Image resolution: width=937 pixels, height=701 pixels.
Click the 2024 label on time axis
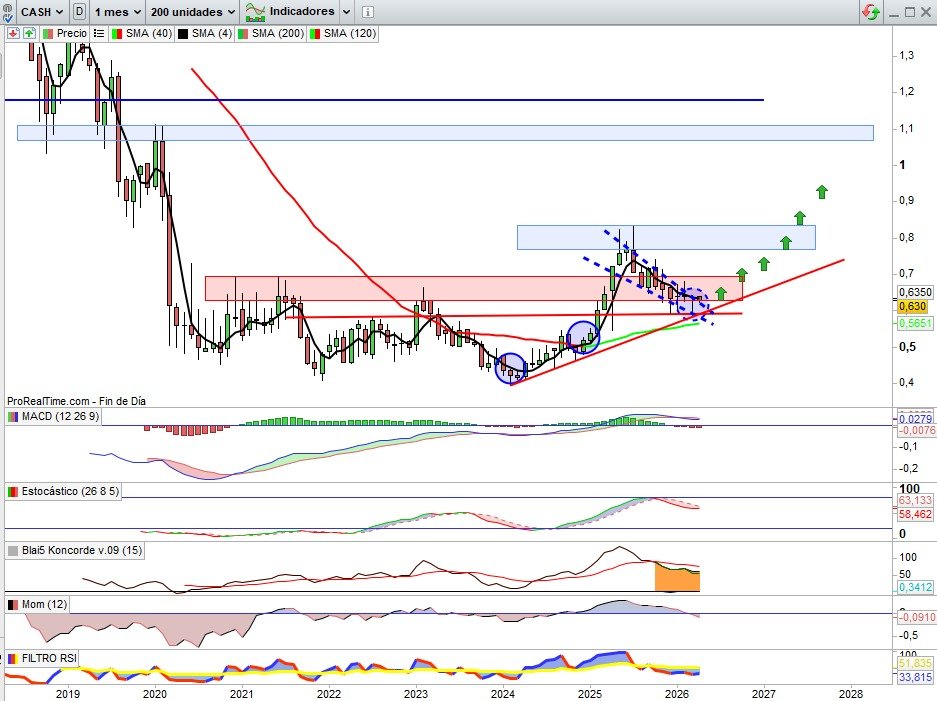503,694
